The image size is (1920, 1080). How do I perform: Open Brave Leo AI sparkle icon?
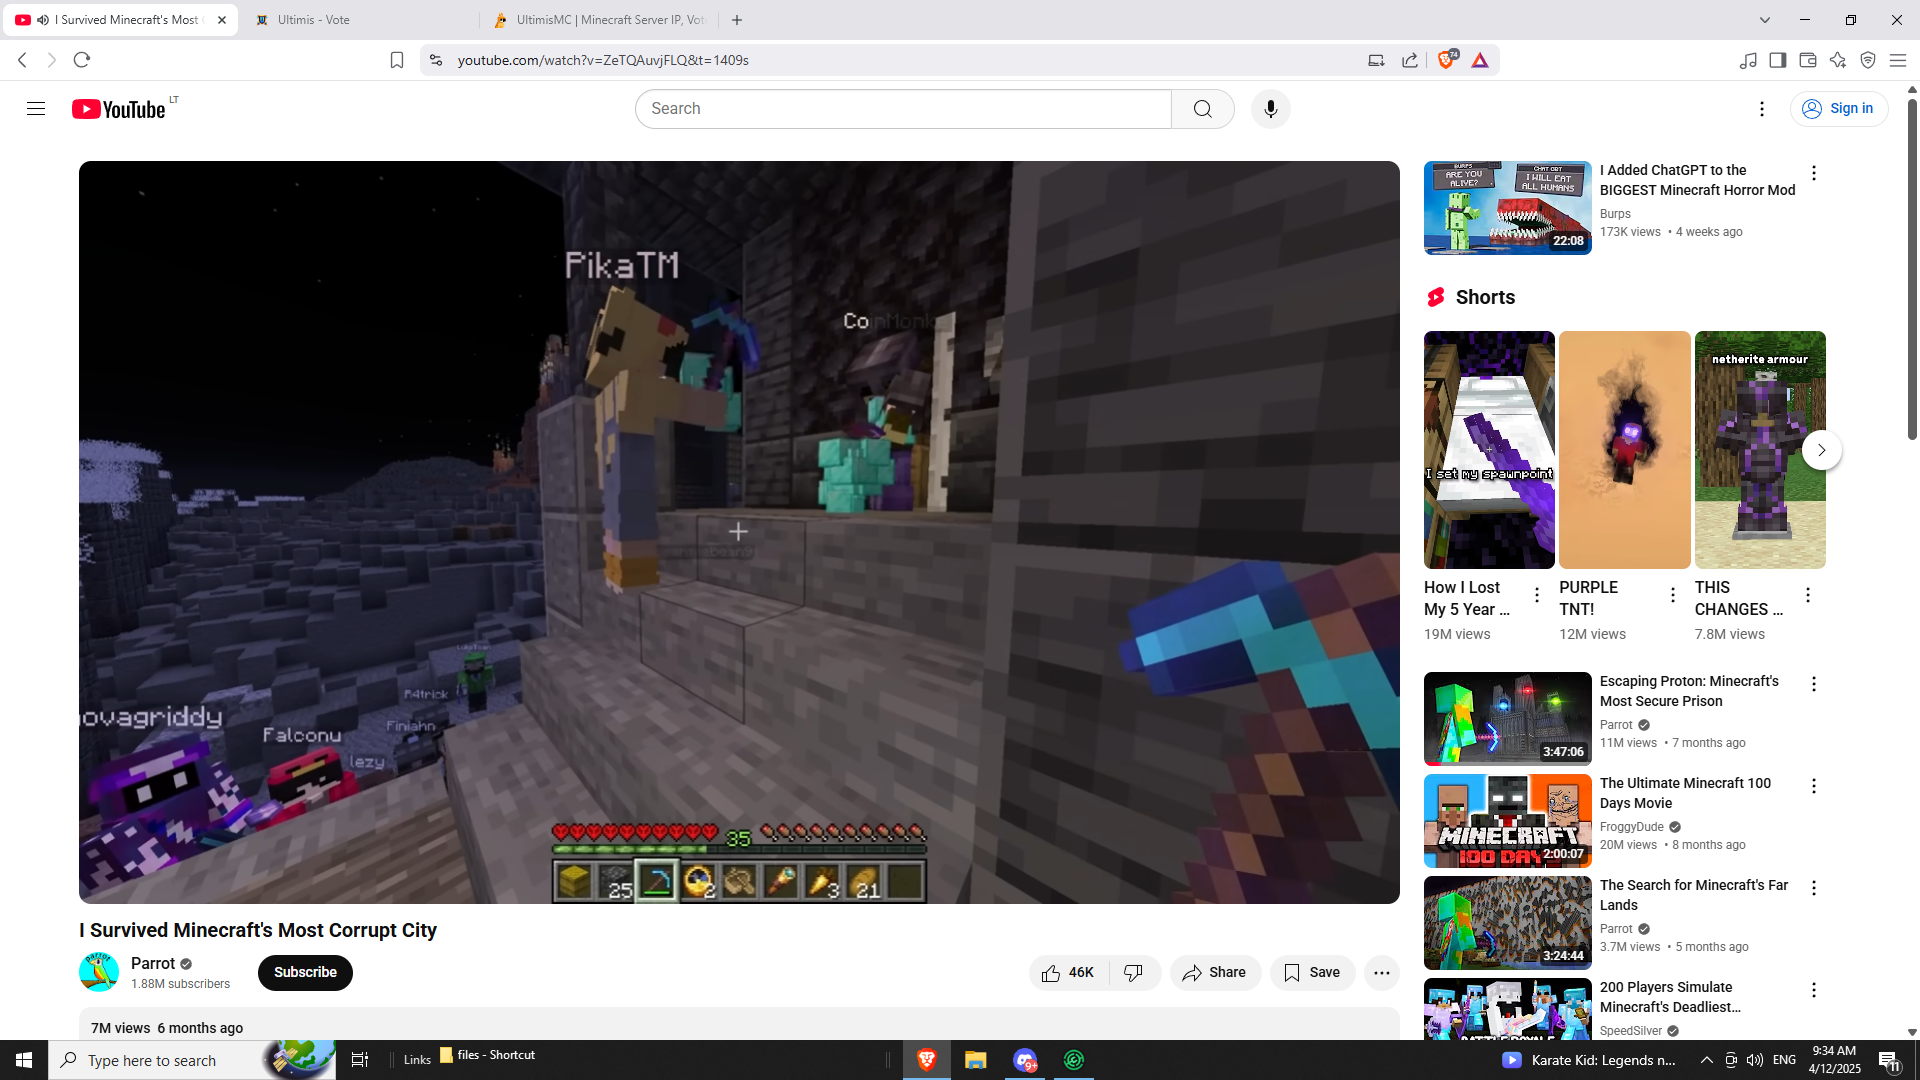(1837, 60)
